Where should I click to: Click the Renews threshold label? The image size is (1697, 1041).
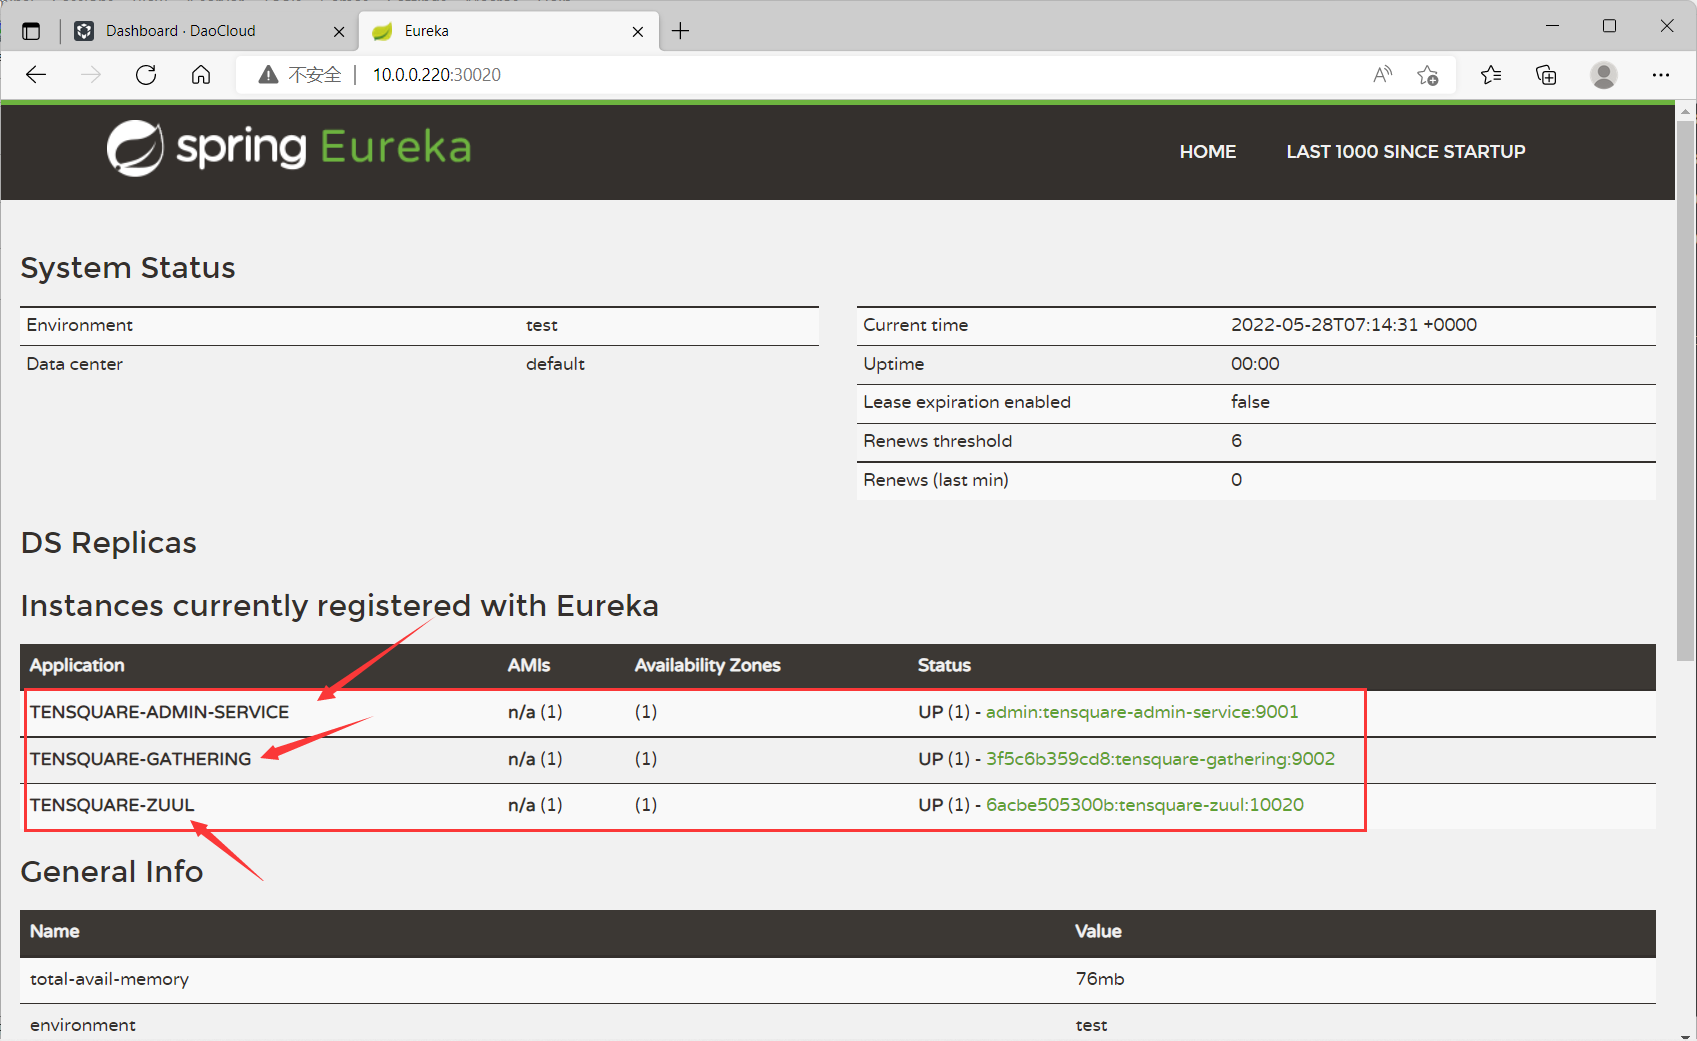tap(938, 441)
